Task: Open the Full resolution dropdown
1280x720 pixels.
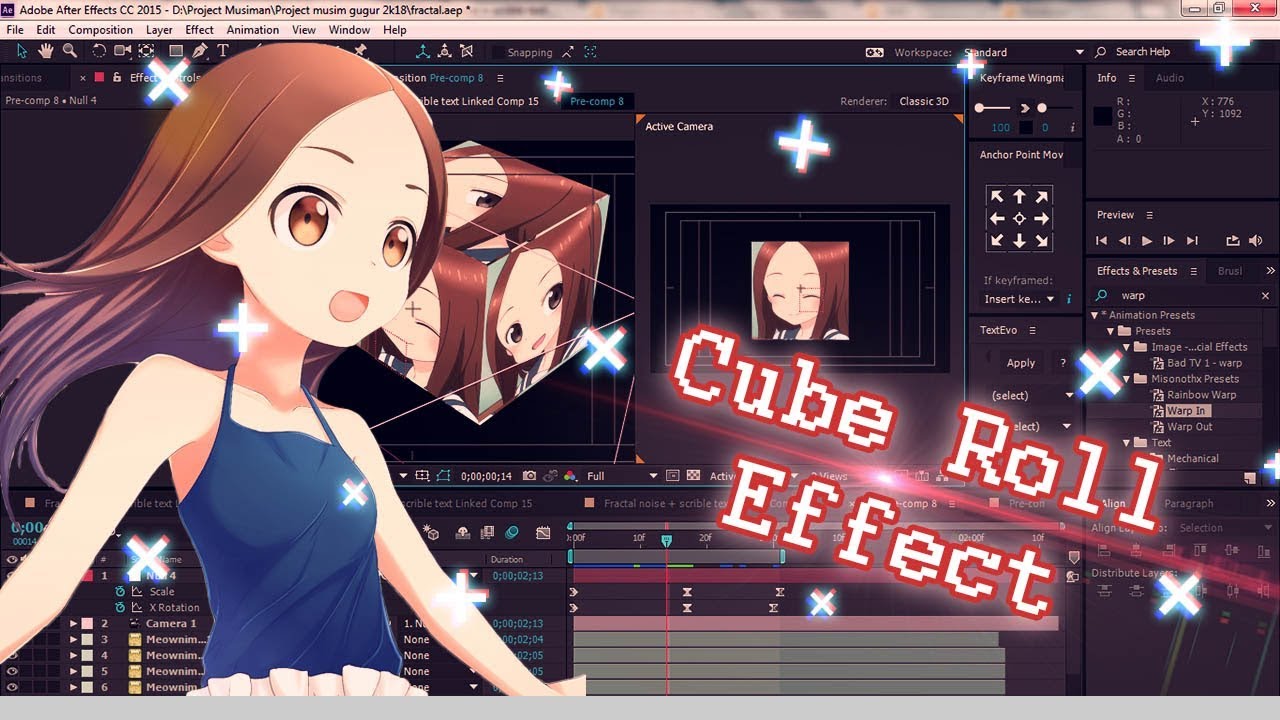Action: point(622,476)
